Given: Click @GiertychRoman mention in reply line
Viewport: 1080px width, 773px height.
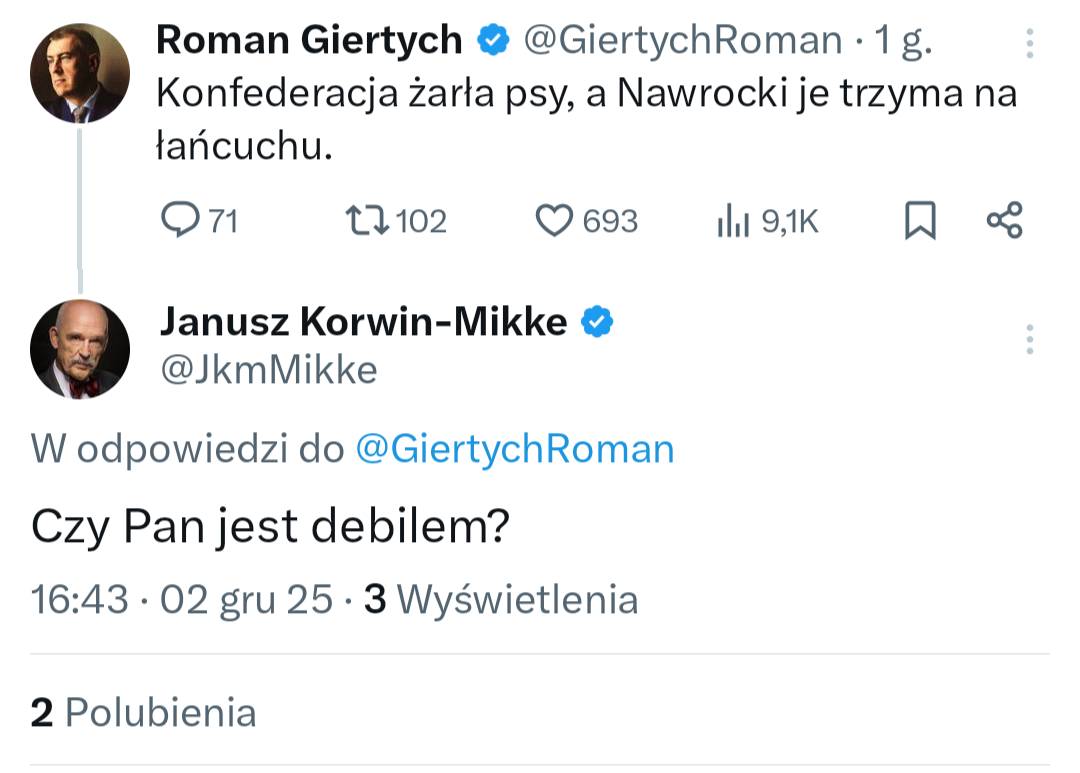Looking at the screenshot, I should (x=515, y=449).
